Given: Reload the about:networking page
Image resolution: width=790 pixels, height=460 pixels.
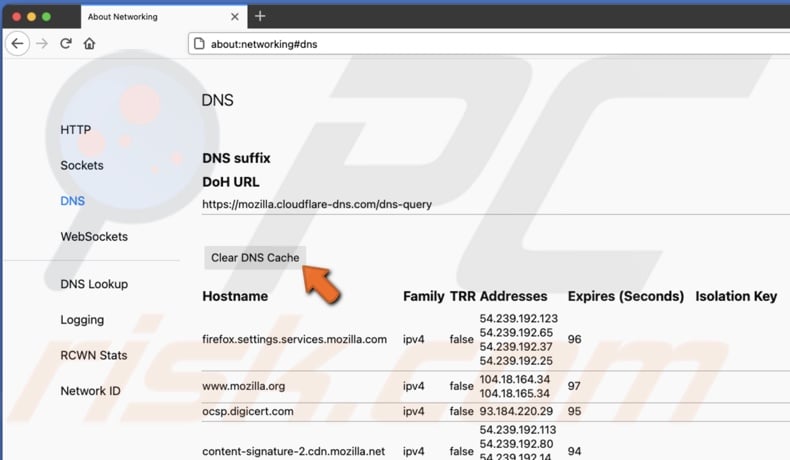Looking at the screenshot, I should [66, 43].
